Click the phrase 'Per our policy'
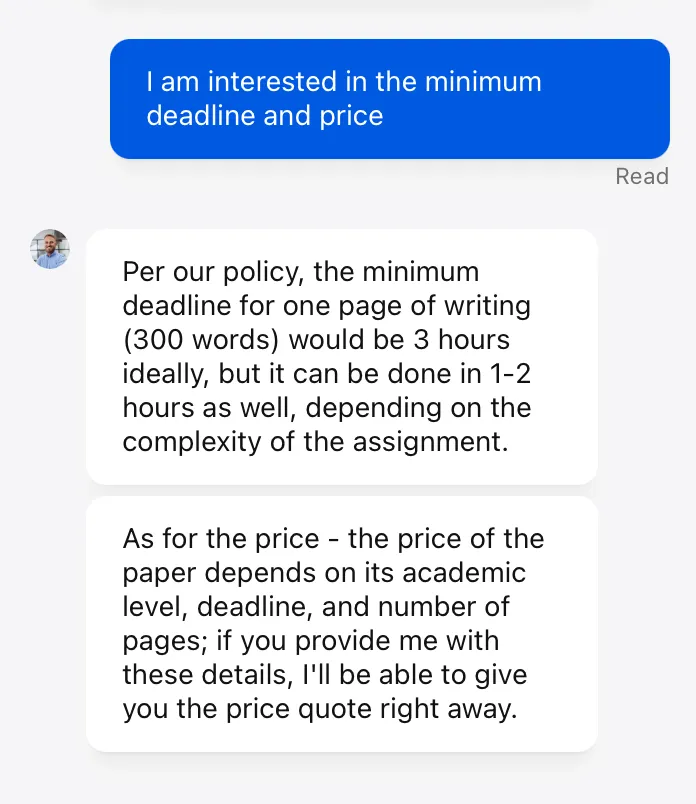 (211, 272)
